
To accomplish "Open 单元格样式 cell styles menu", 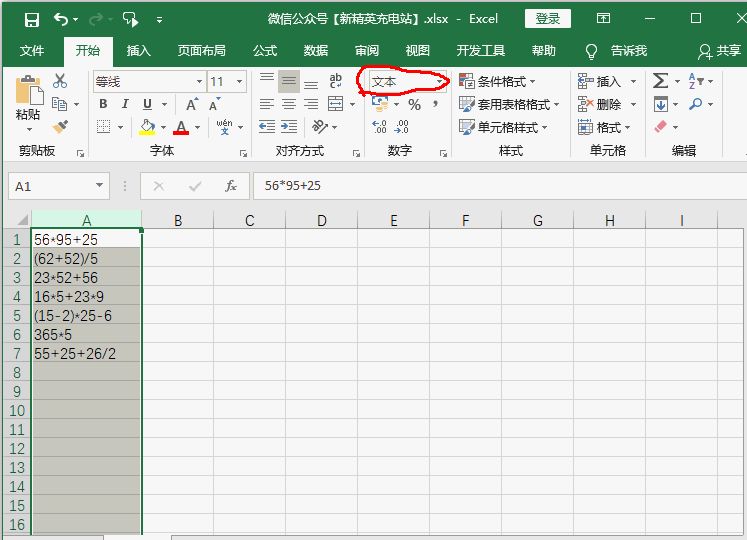I will (503, 127).
